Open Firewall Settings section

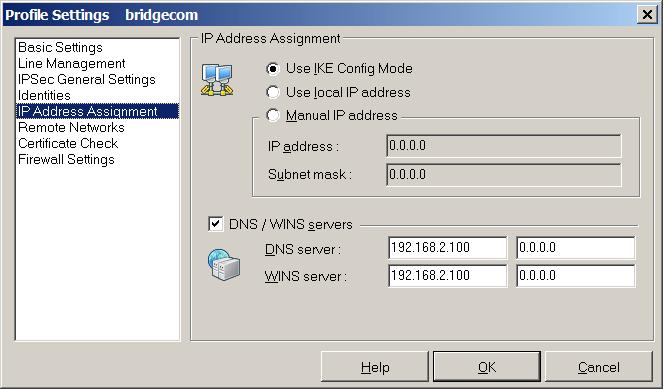(x=66, y=159)
